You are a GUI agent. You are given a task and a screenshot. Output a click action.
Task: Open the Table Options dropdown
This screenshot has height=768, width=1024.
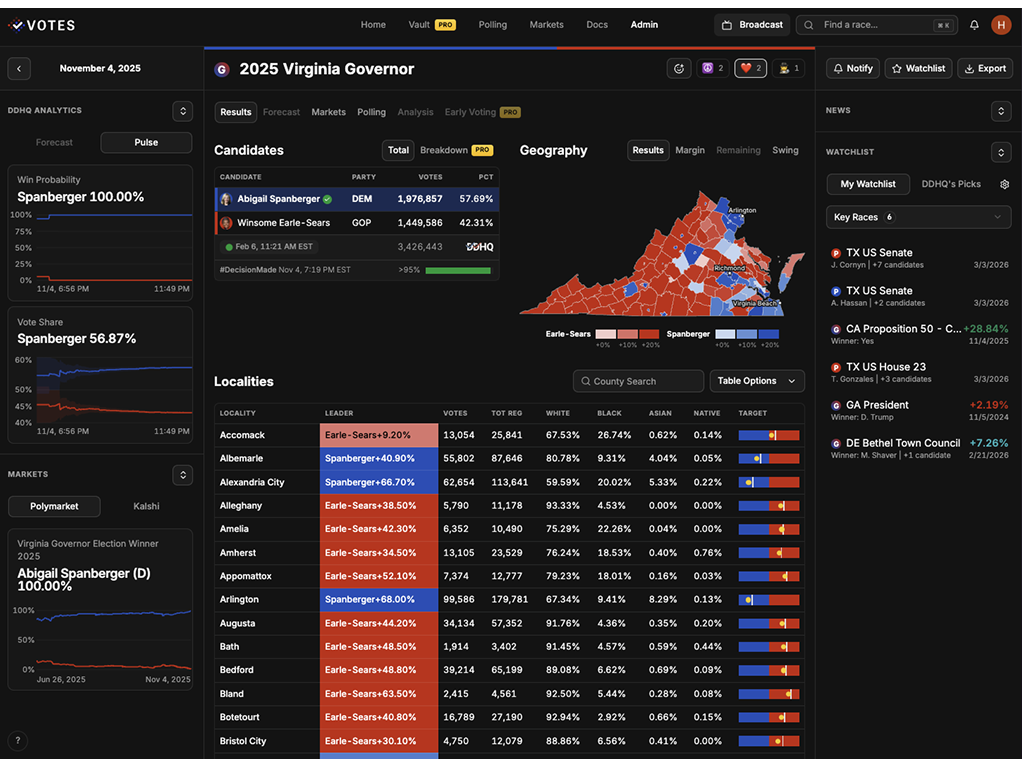756,381
